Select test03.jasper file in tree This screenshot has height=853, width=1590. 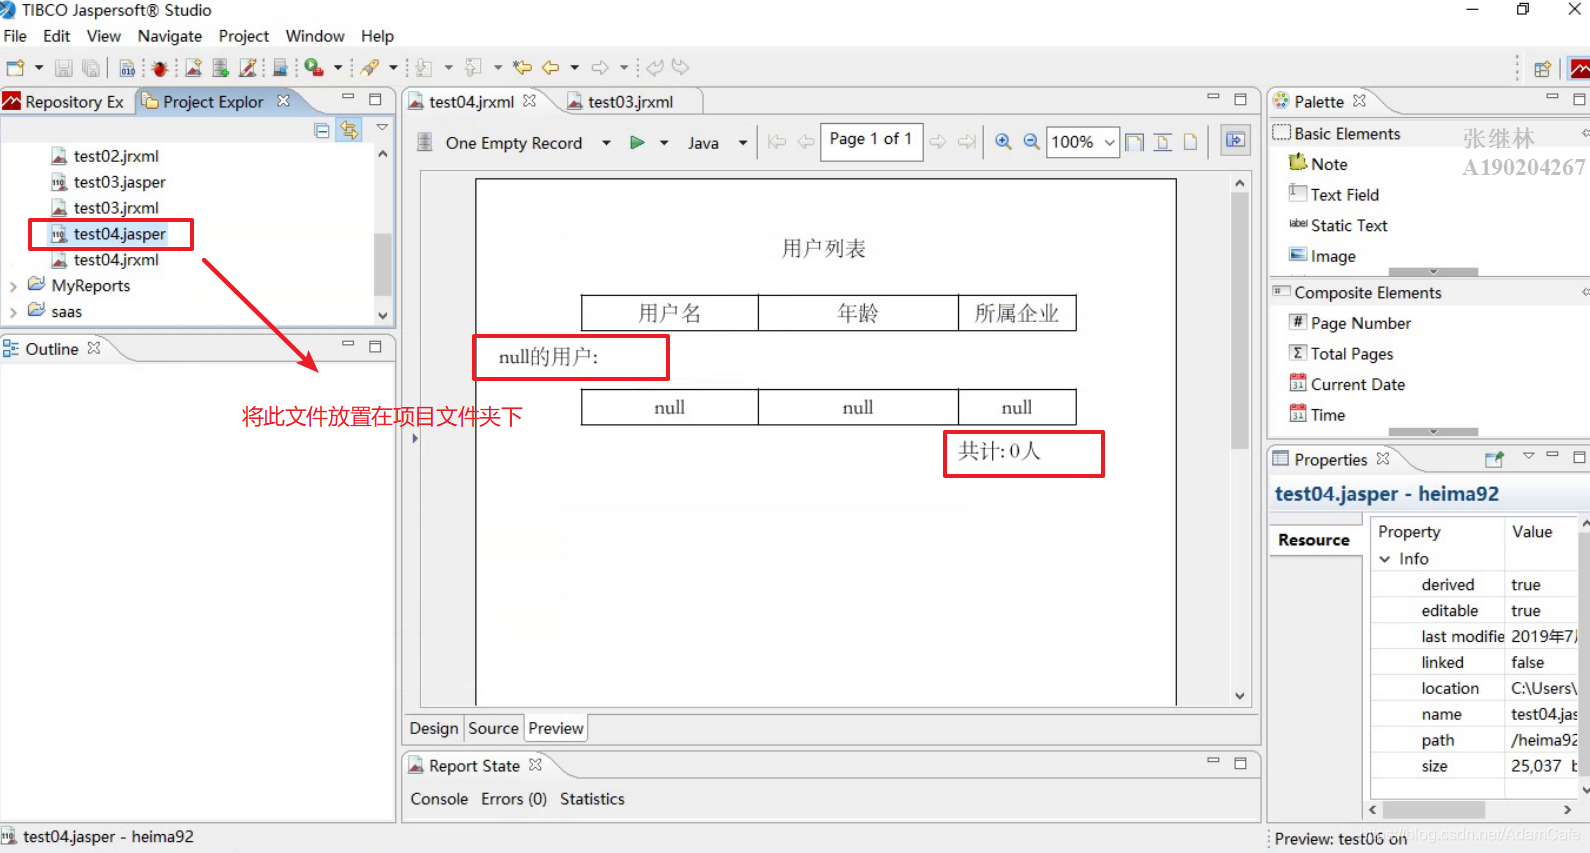108,182
